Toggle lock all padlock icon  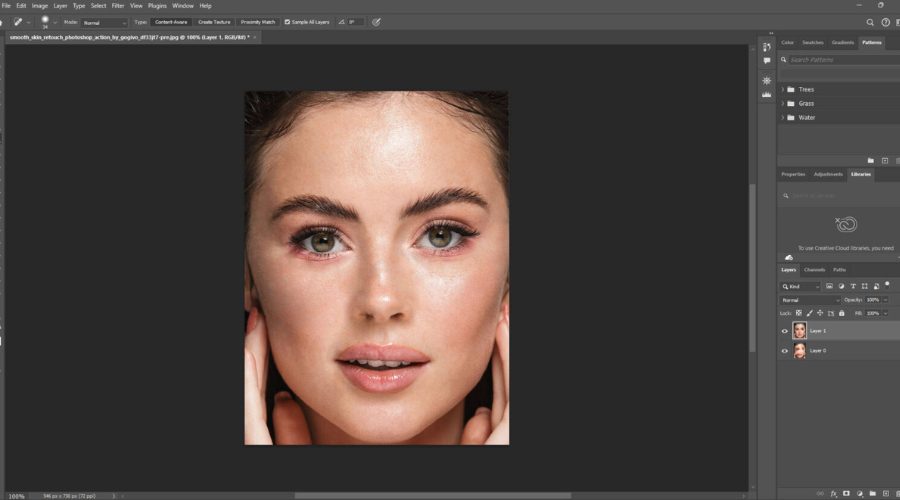[x=841, y=313]
